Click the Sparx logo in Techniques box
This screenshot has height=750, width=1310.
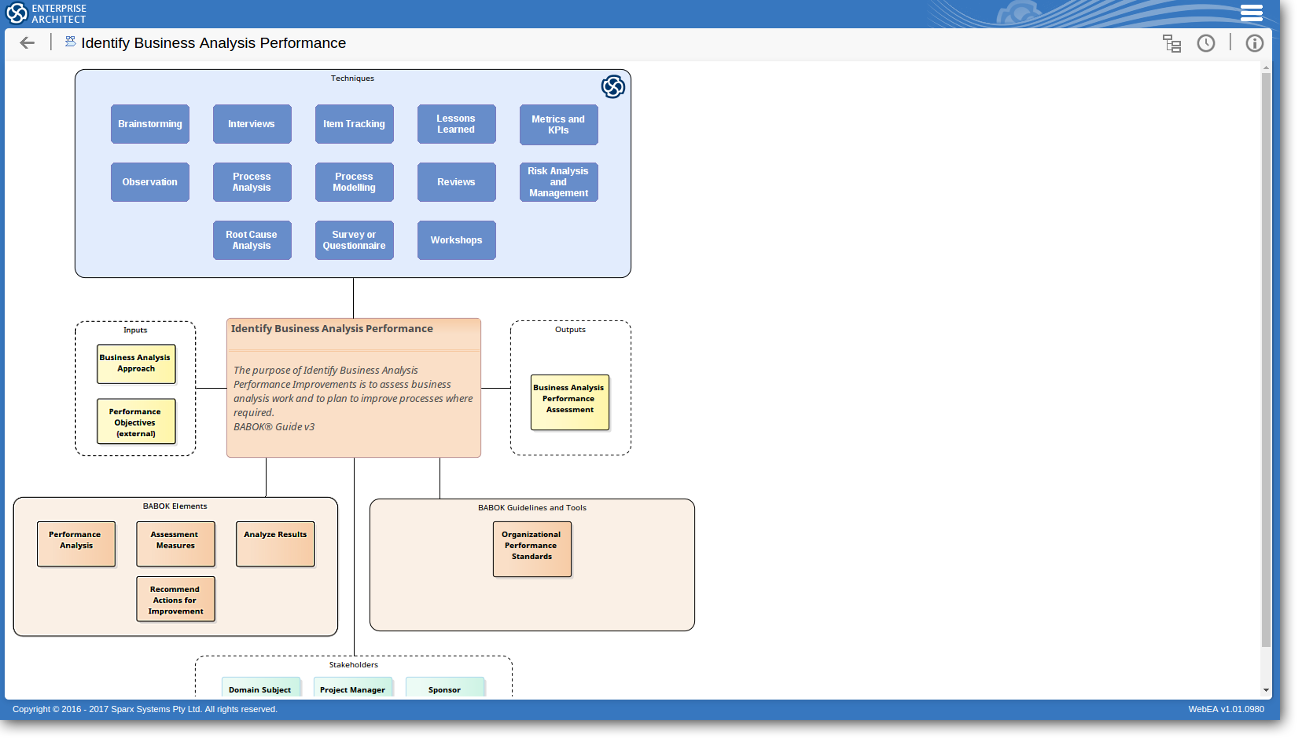coord(613,87)
